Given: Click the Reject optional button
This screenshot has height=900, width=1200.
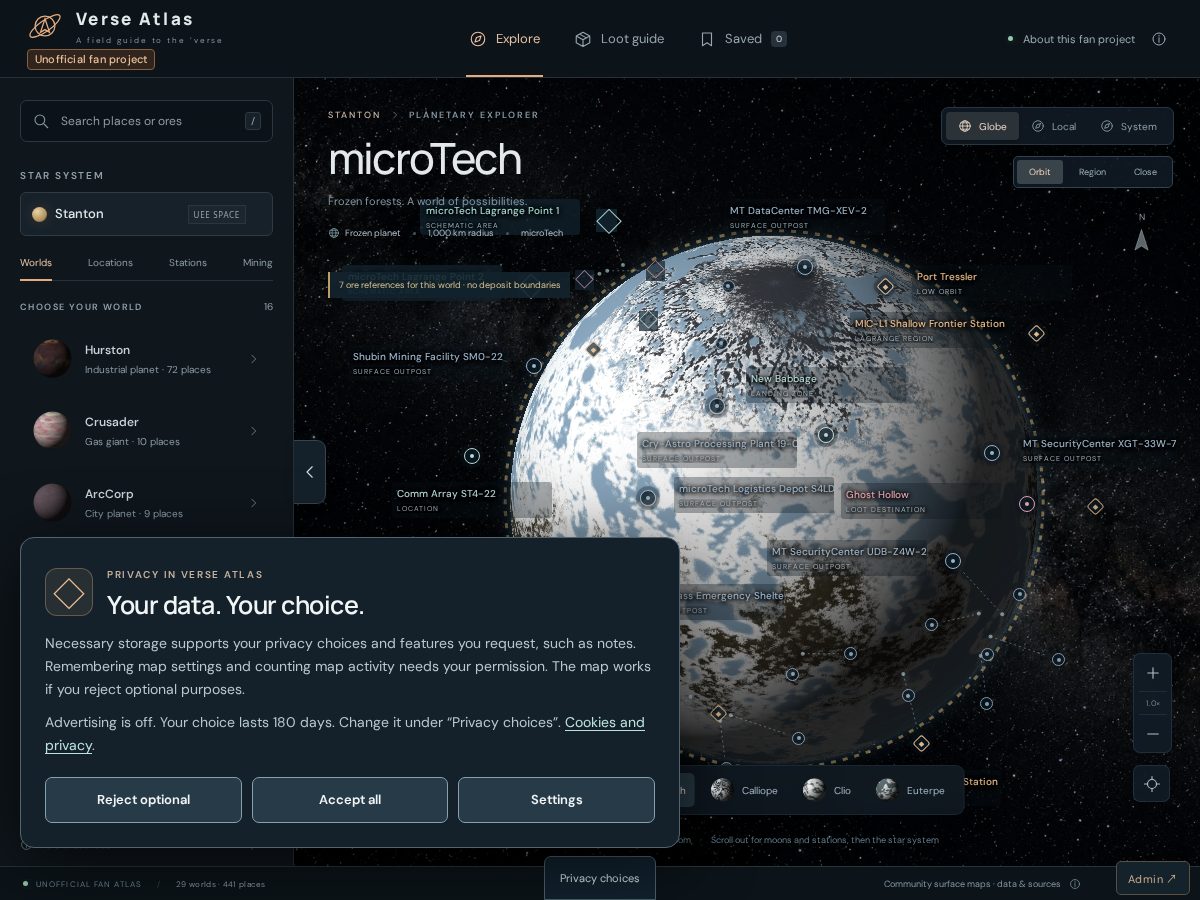Looking at the screenshot, I should coord(143,800).
